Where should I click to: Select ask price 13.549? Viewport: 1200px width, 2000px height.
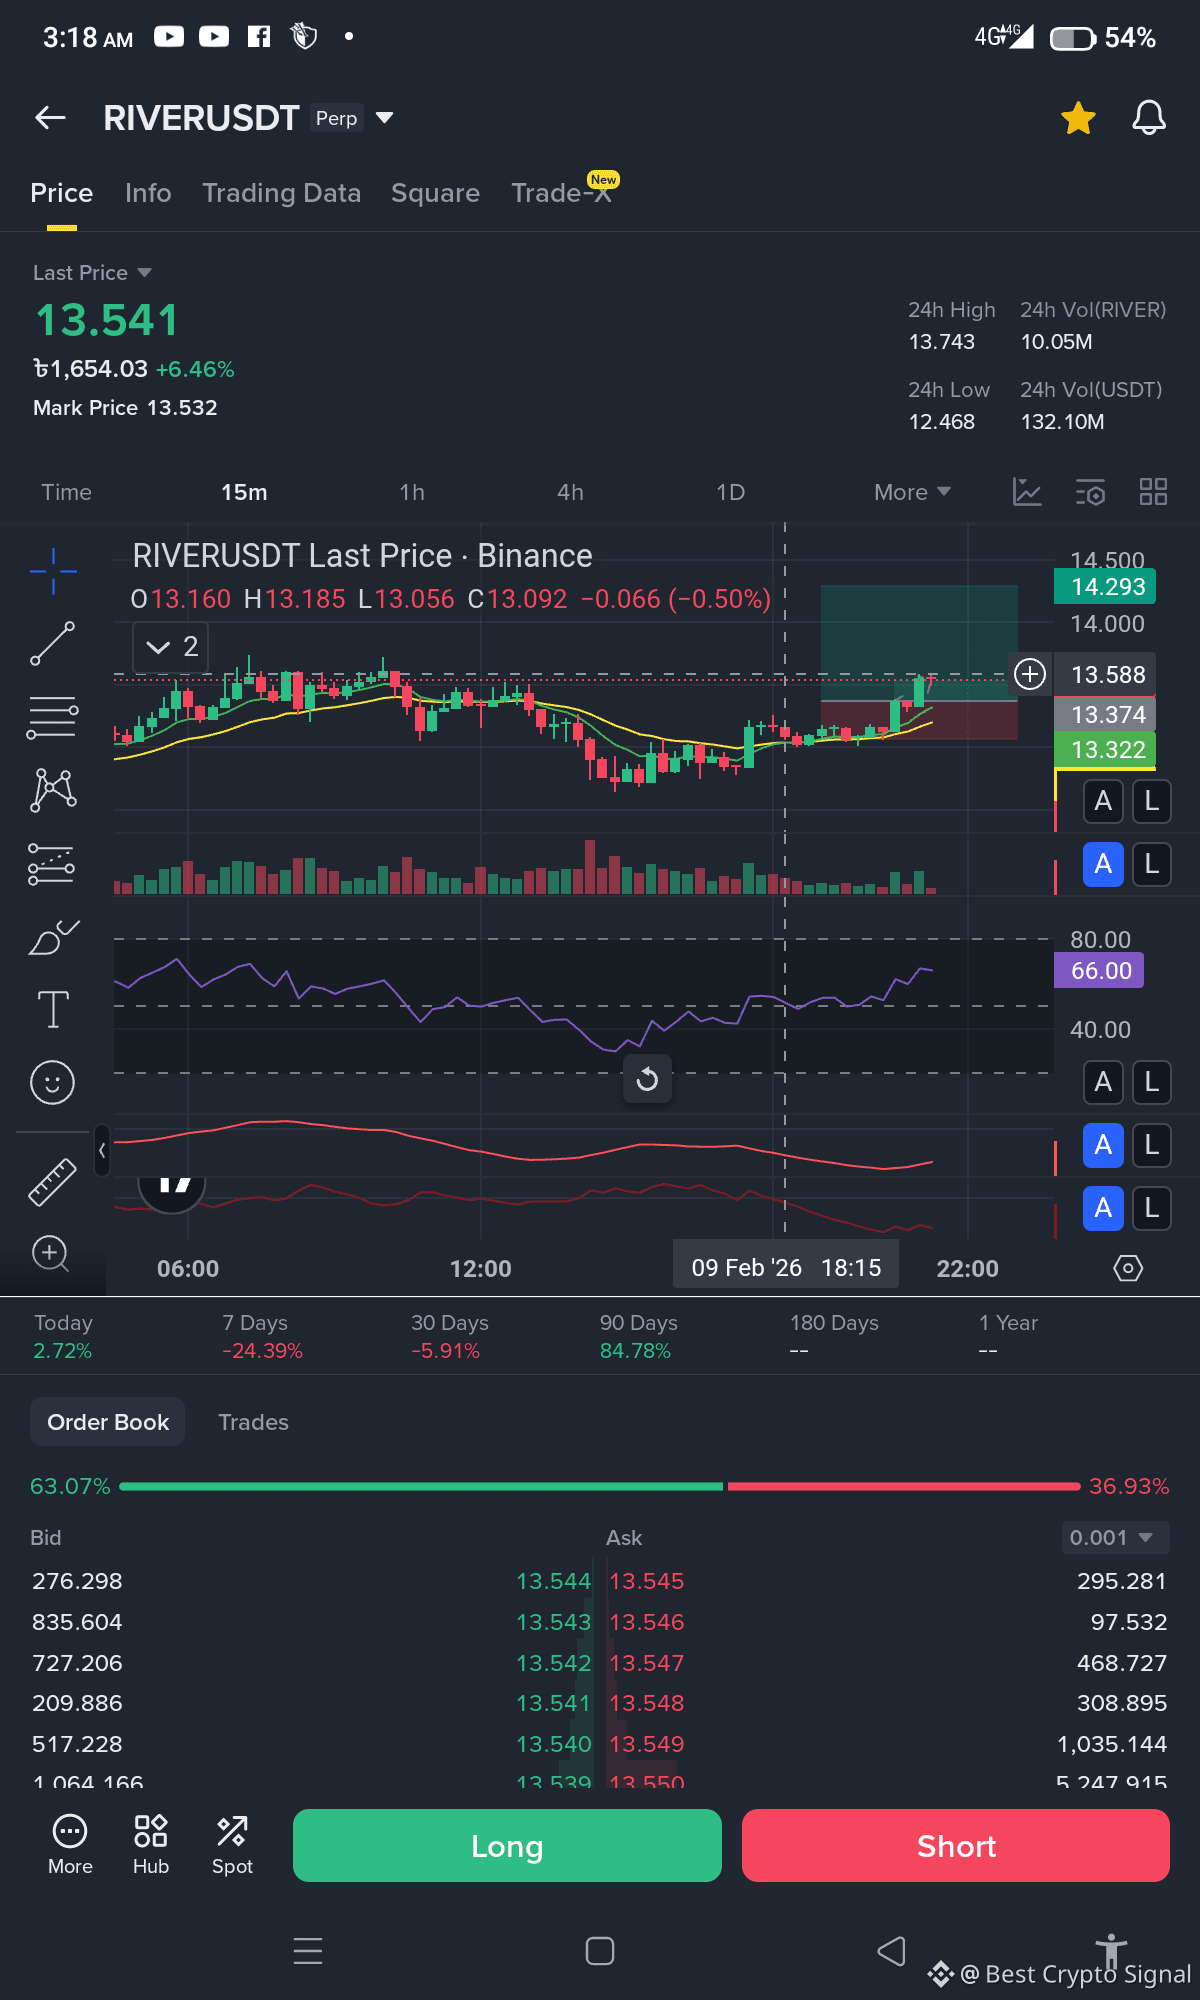(647, 1744)
